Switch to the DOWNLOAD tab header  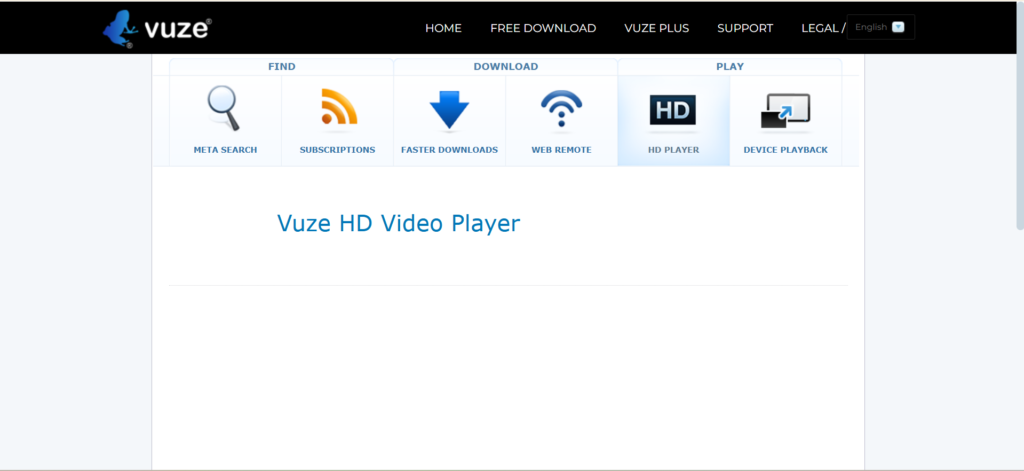(505, 67)
